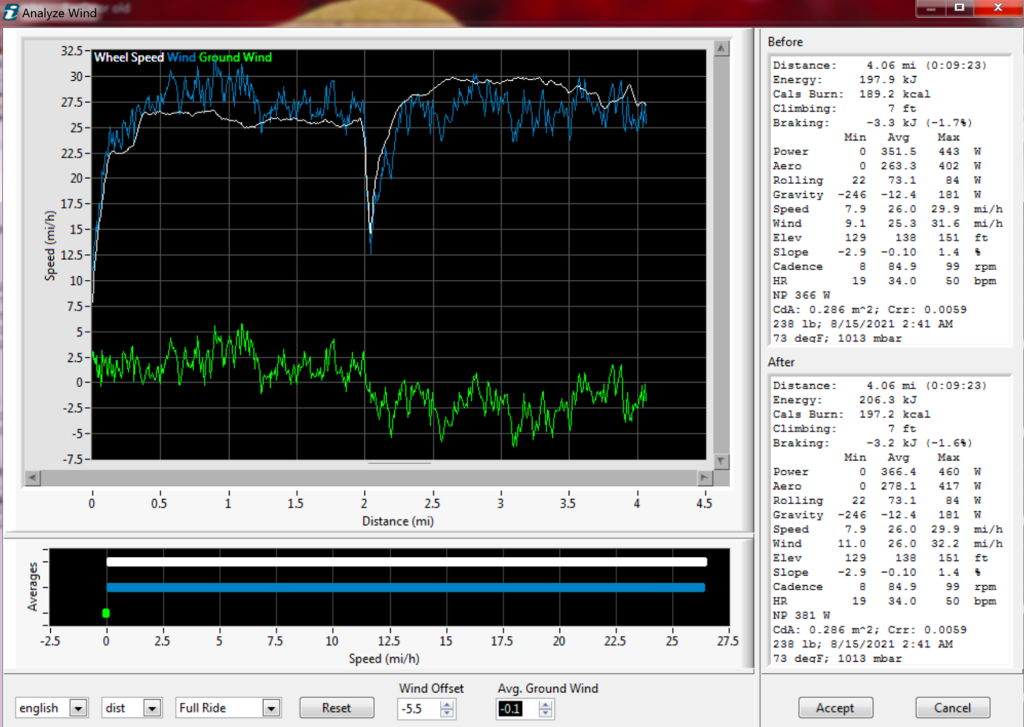Click the NP 381 W line in After

click(x=801, y=615)
